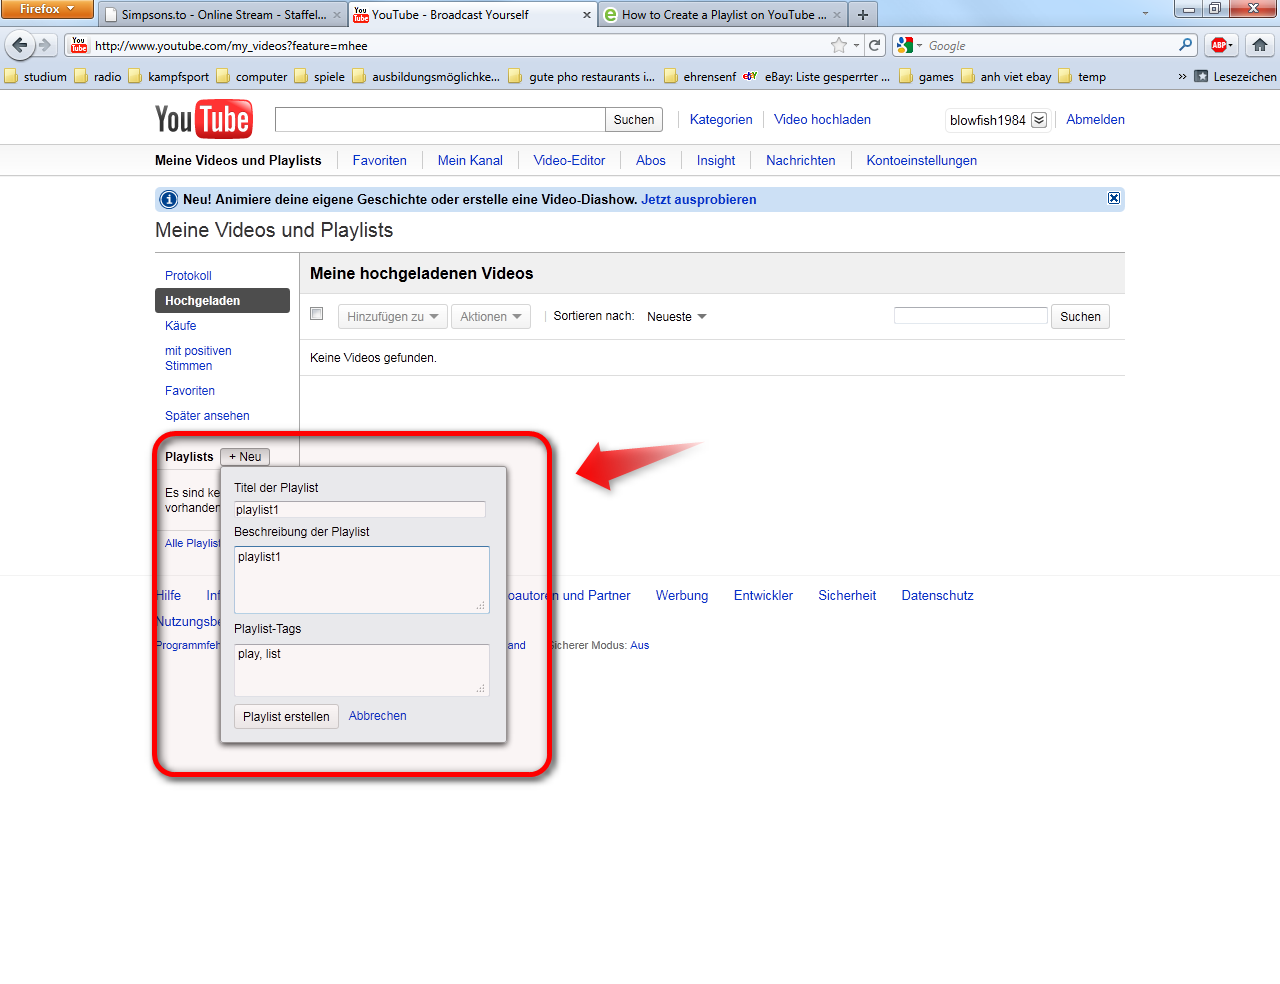Tick the select-all videos checkbox
The width and height of the screenshot is (1280, 984).
(x=317, y=314)
